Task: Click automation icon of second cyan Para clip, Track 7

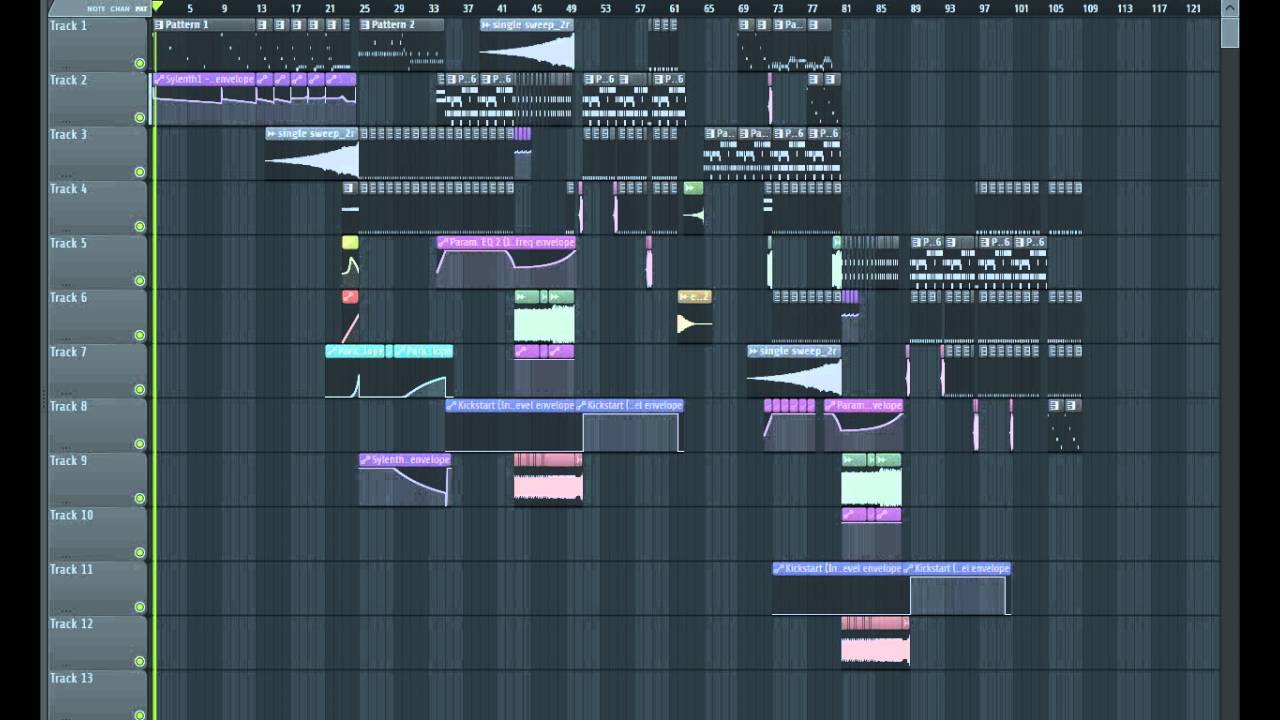Action: (x=400, y=351)
